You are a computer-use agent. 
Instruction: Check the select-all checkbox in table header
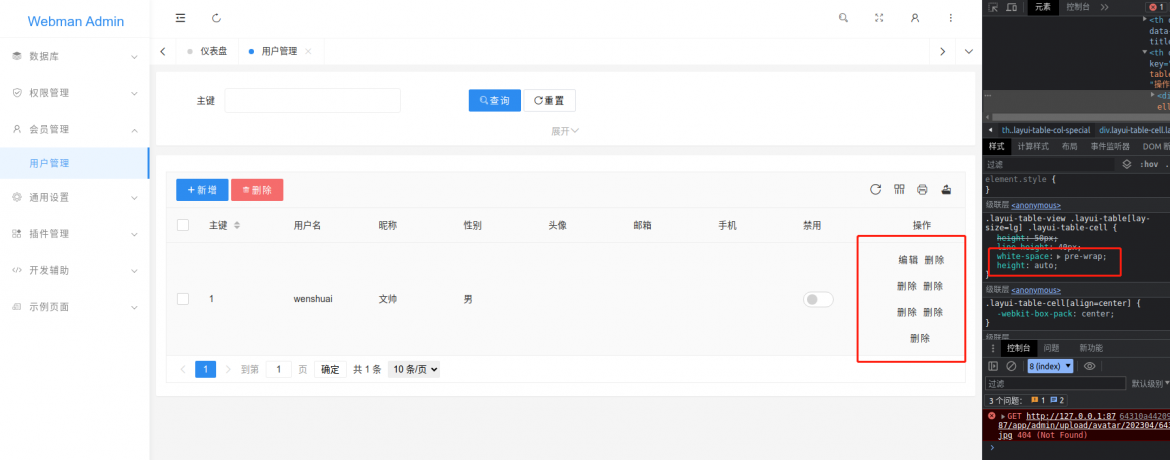[183, 226]
